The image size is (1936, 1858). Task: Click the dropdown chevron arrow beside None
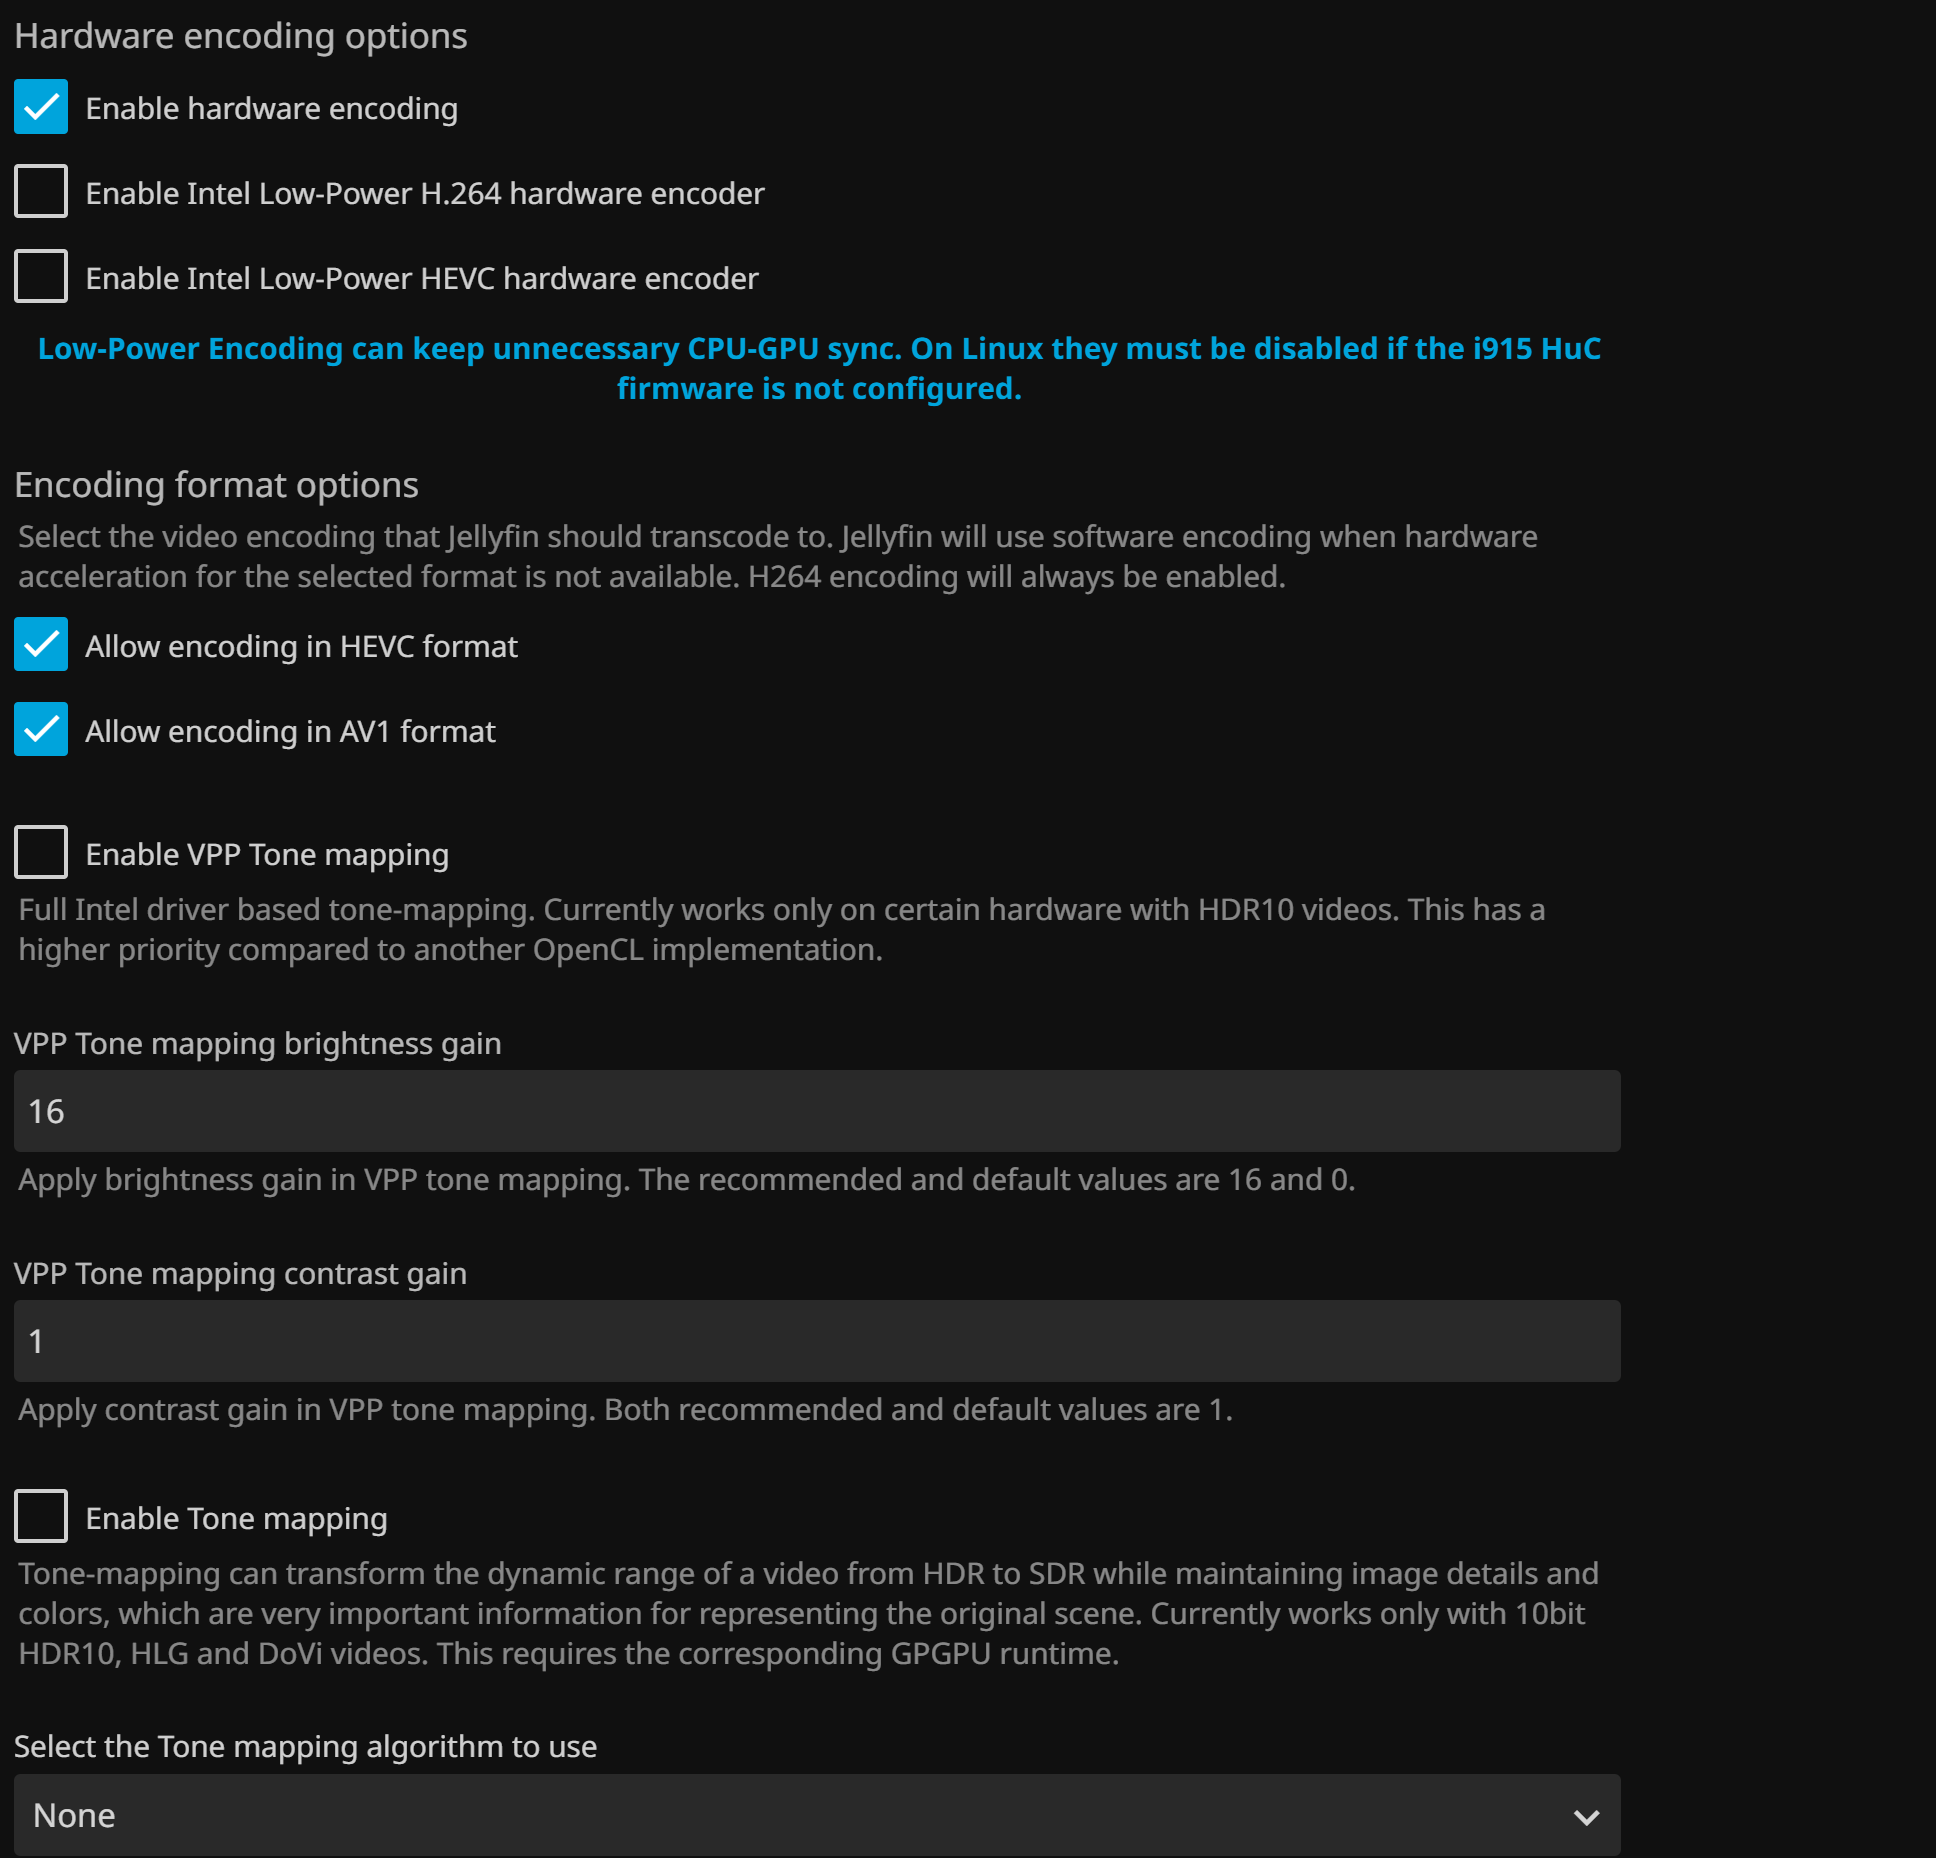pos(1586,1817)
